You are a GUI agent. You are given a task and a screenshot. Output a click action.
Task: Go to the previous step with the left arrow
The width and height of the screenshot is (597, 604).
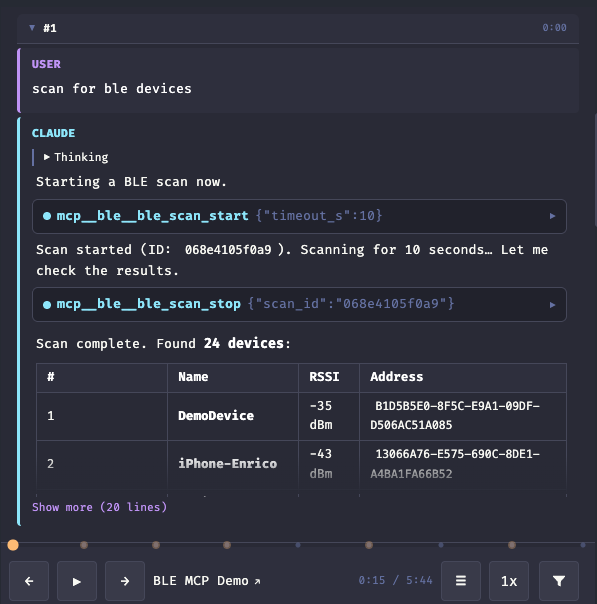point(29,581)
